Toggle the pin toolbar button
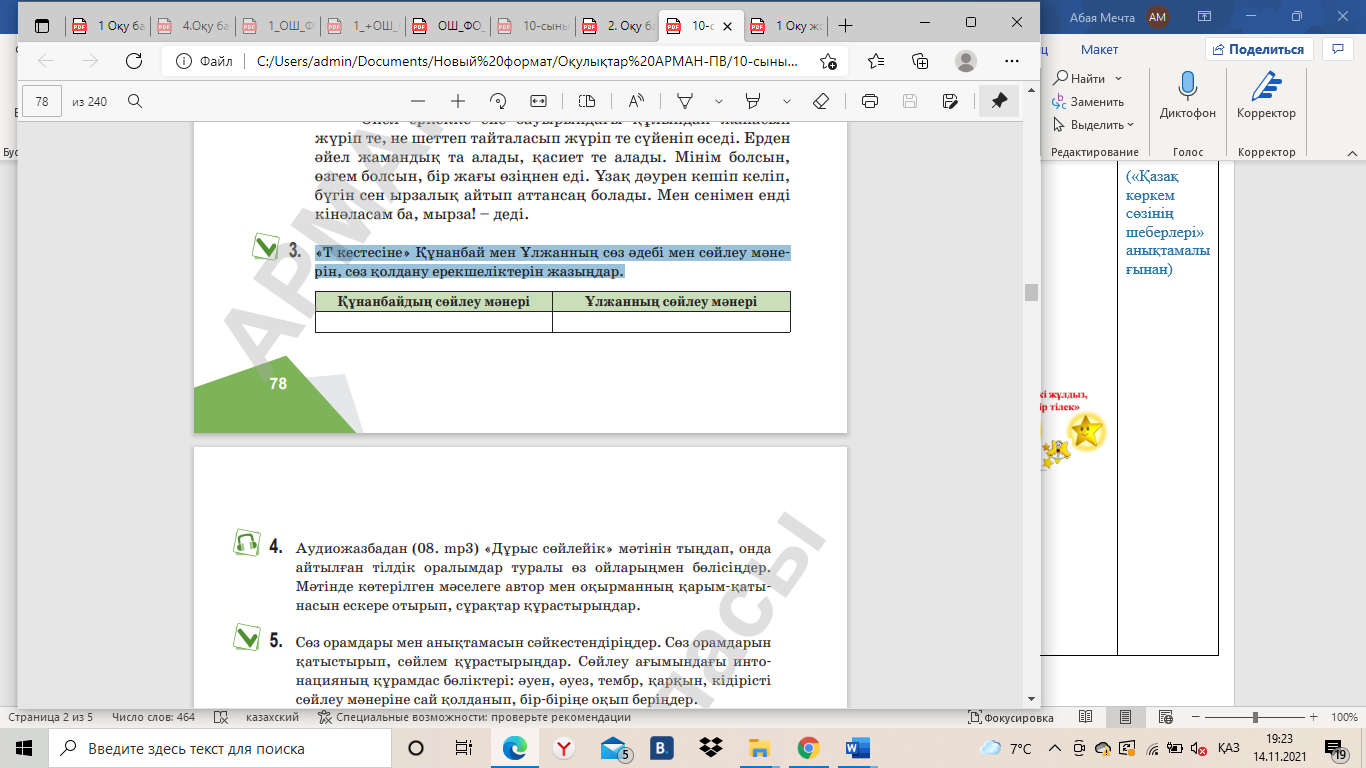Image resolution: width=1366 pixels, height=768 pixels. (999, 101)
